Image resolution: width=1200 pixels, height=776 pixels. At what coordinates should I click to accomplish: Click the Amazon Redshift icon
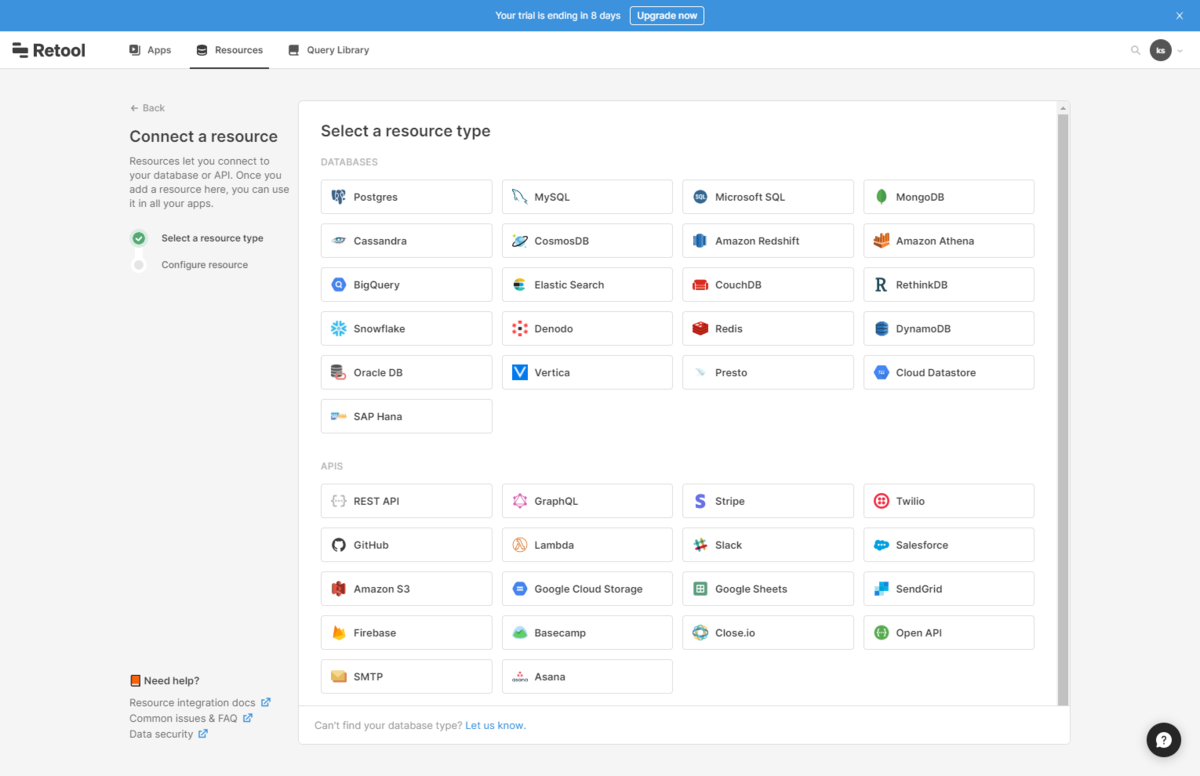click(700, 241)
